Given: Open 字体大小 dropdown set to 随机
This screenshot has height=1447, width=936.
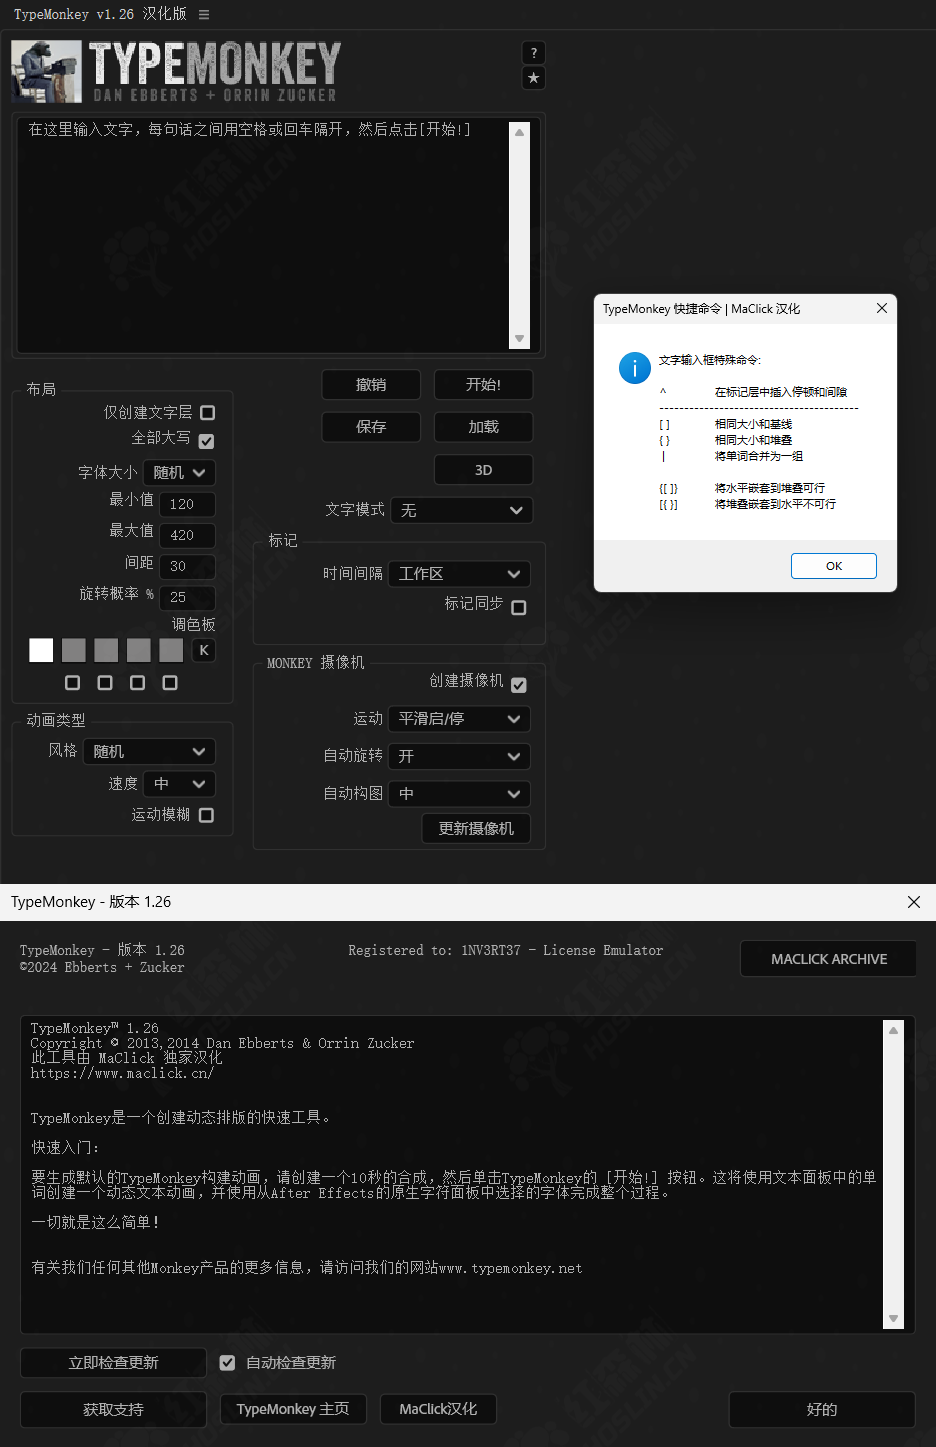Looking at the screenshot, I should point(180,473).
